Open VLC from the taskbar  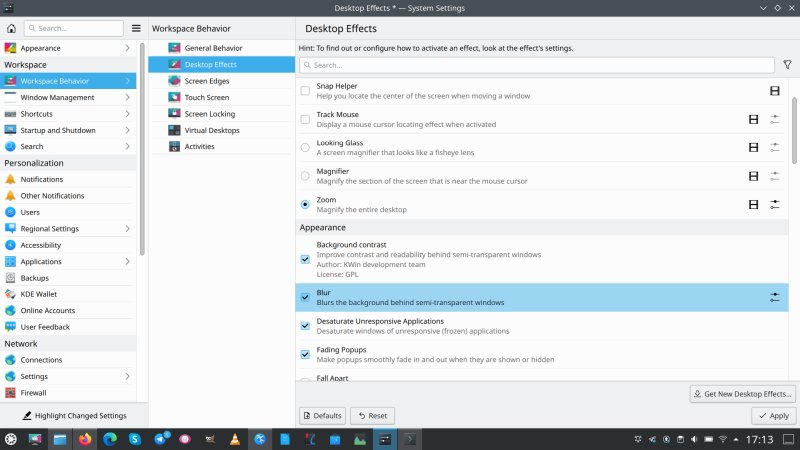click(235, 439)
